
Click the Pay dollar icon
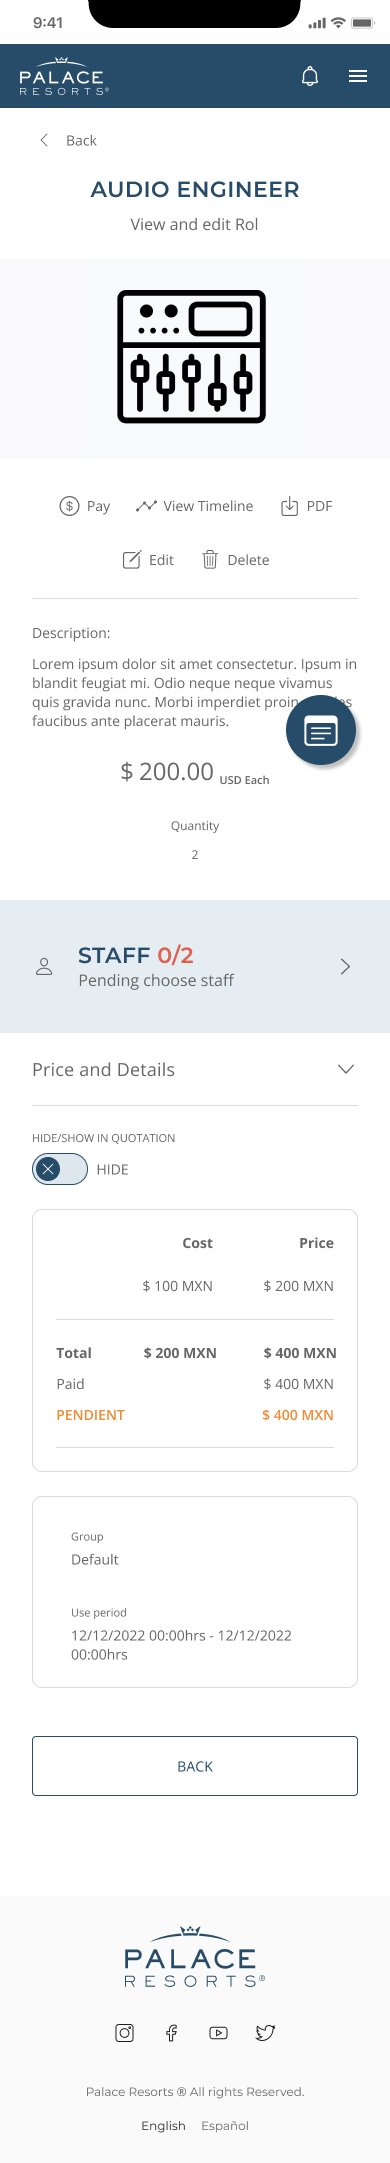[x=69, y=506]
